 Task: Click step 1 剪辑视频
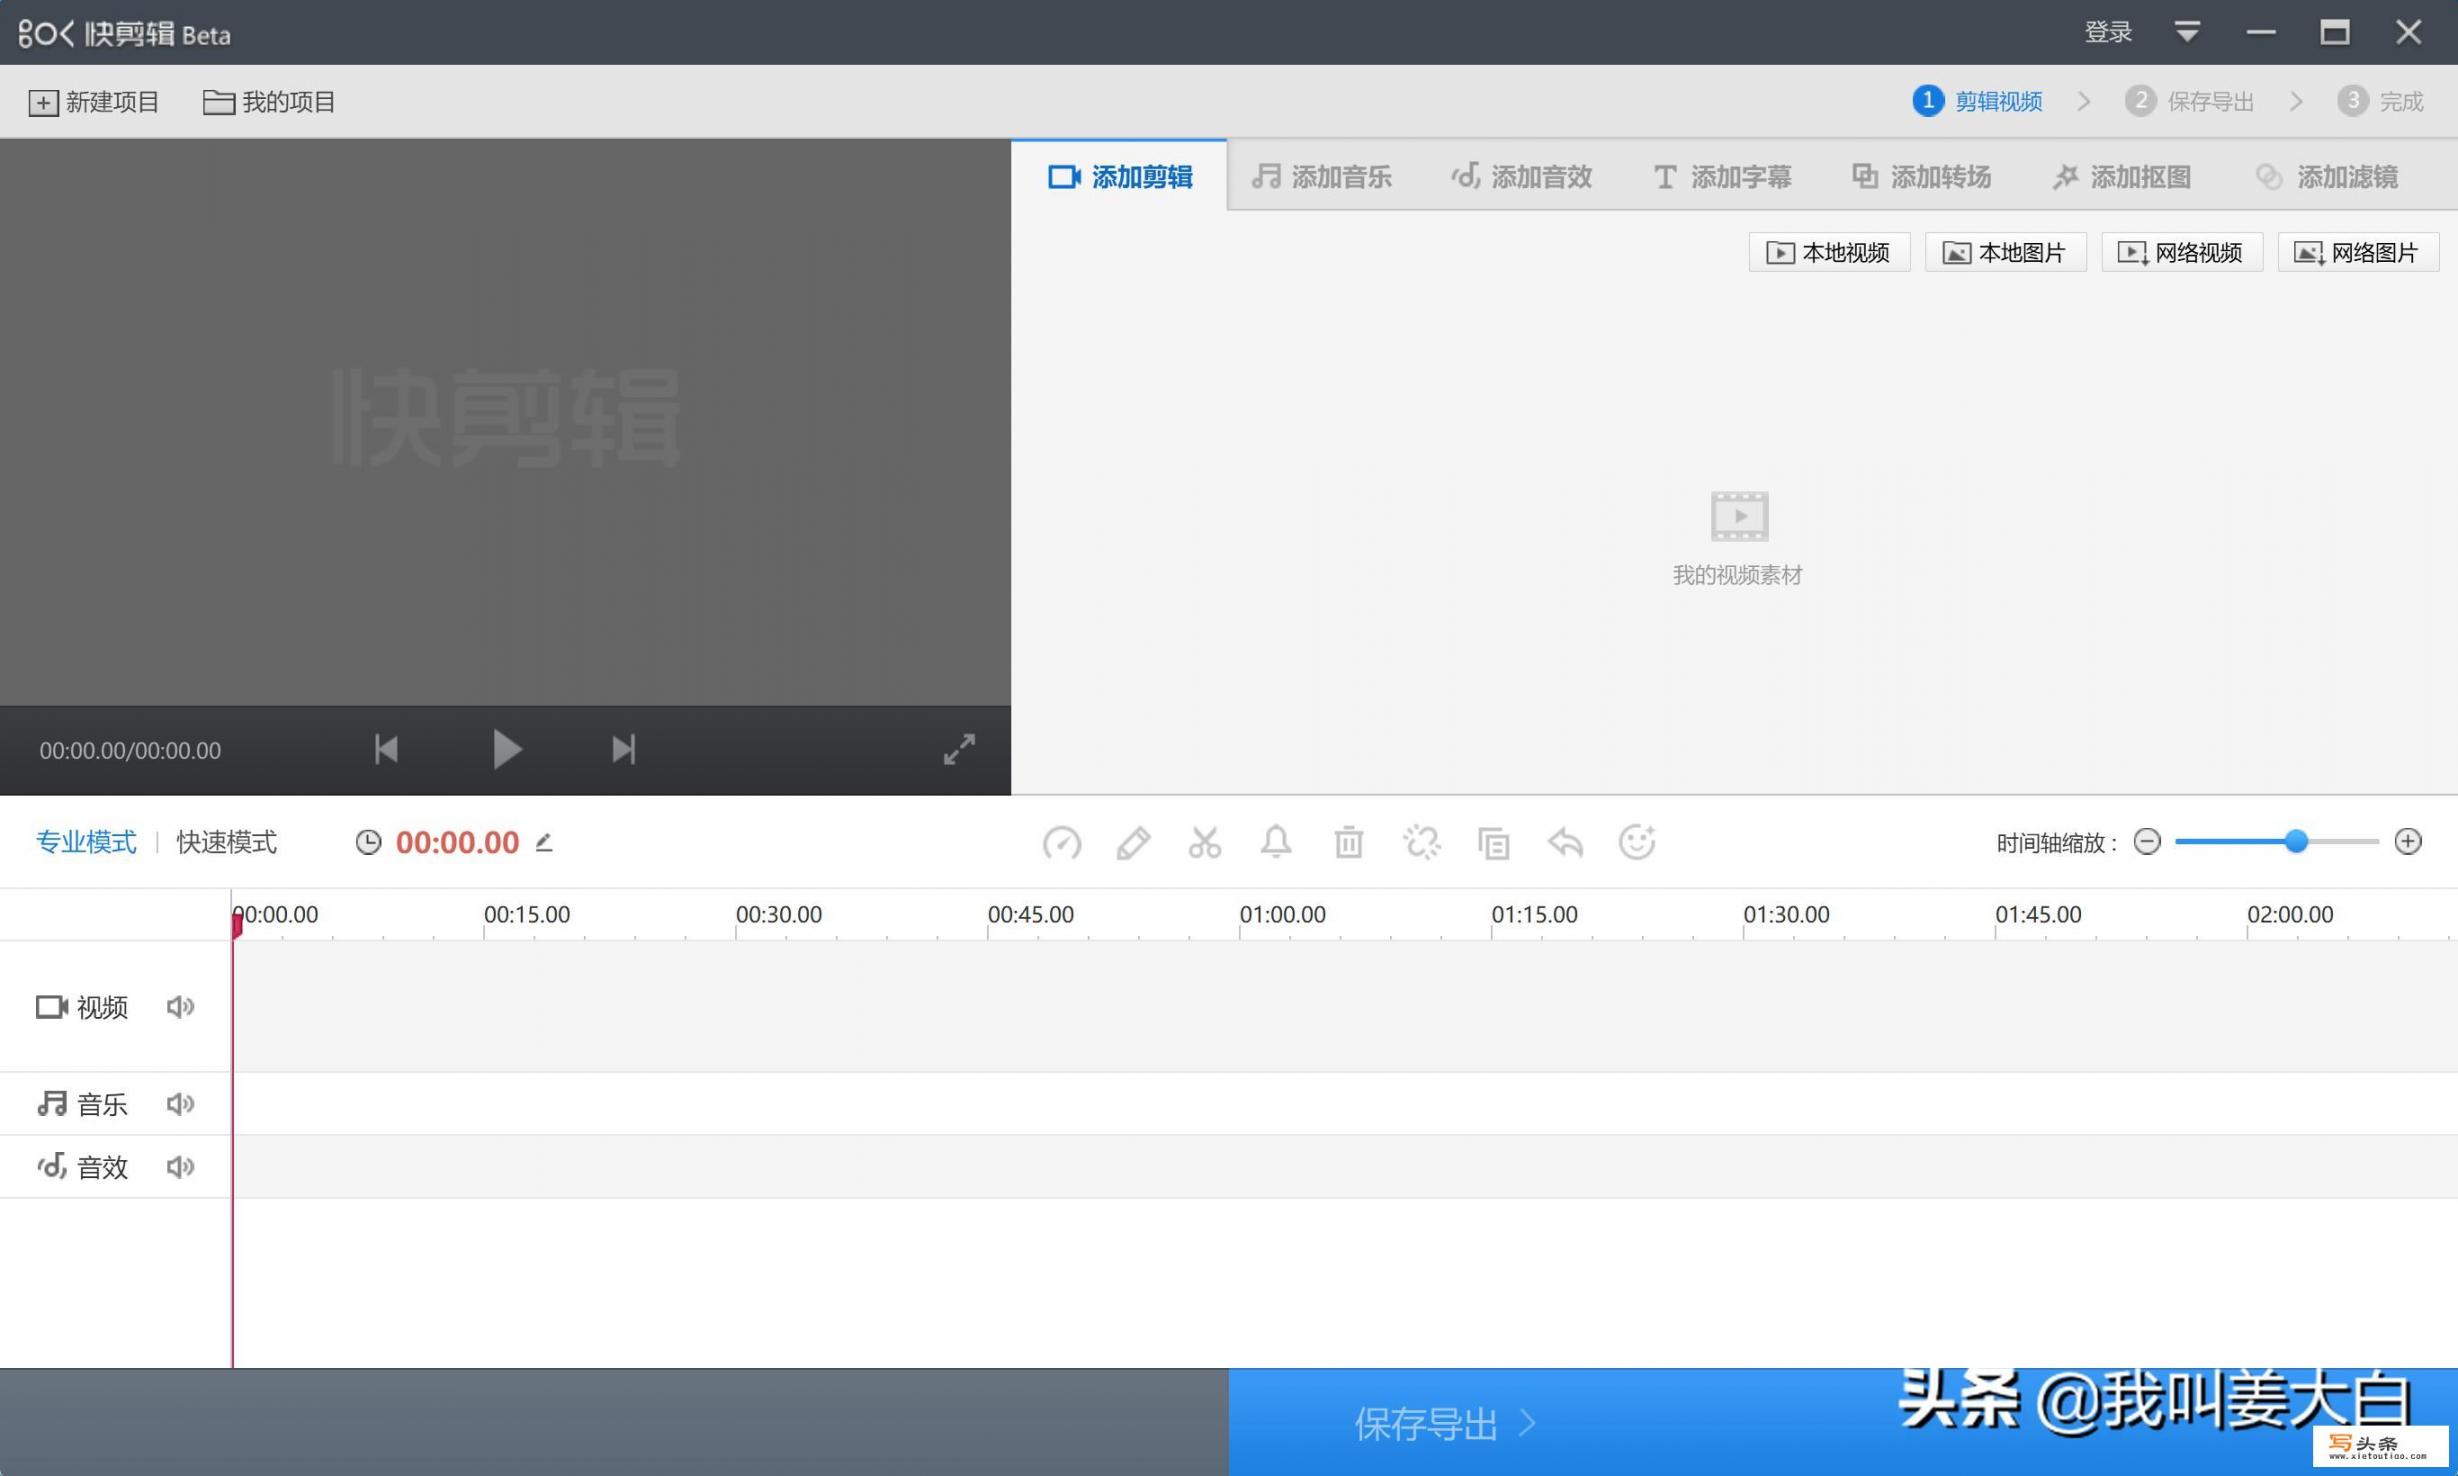tap(1977, 101)
